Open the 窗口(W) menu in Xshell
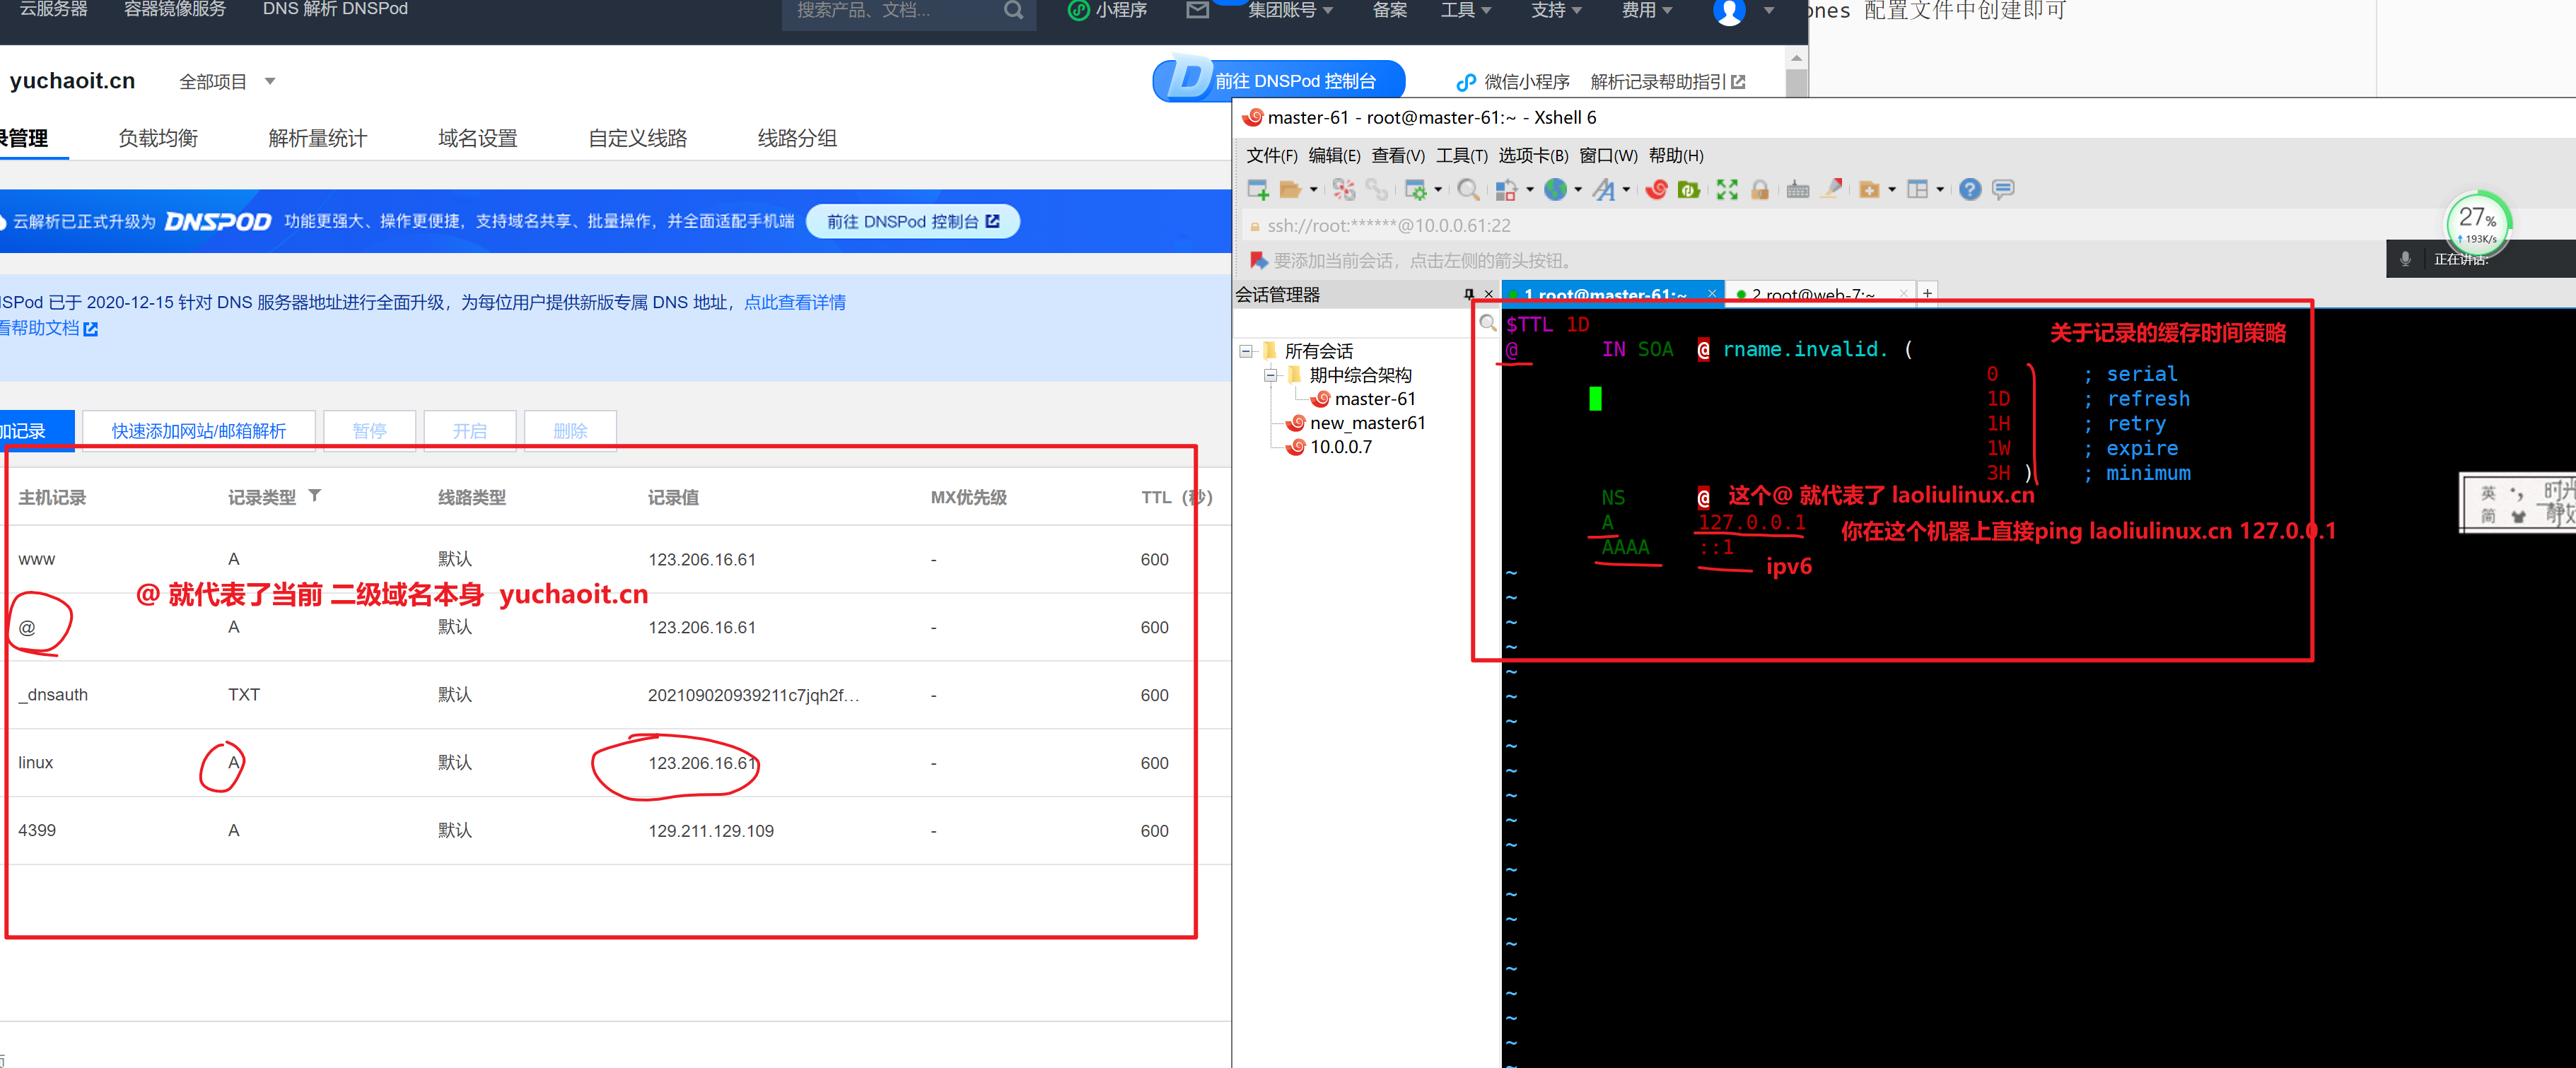The height and width of the screenshot is (1068, 2576). [x=1608, y=156]
